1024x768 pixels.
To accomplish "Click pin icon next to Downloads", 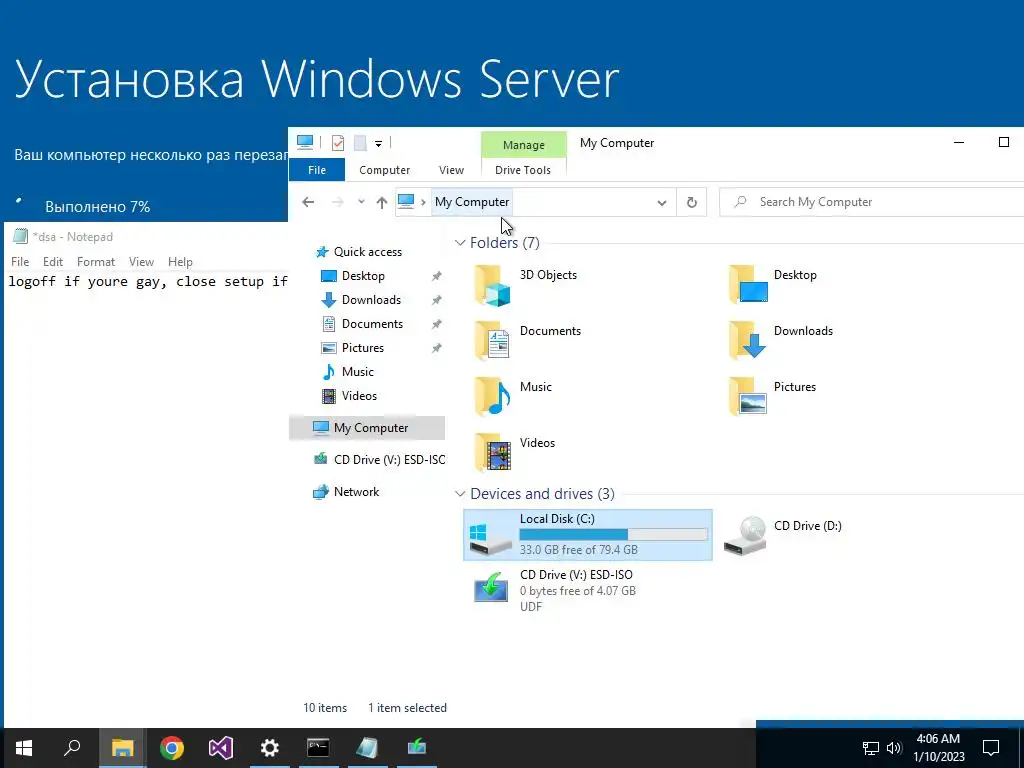I will pyautogui.click(x=436, y=300).
